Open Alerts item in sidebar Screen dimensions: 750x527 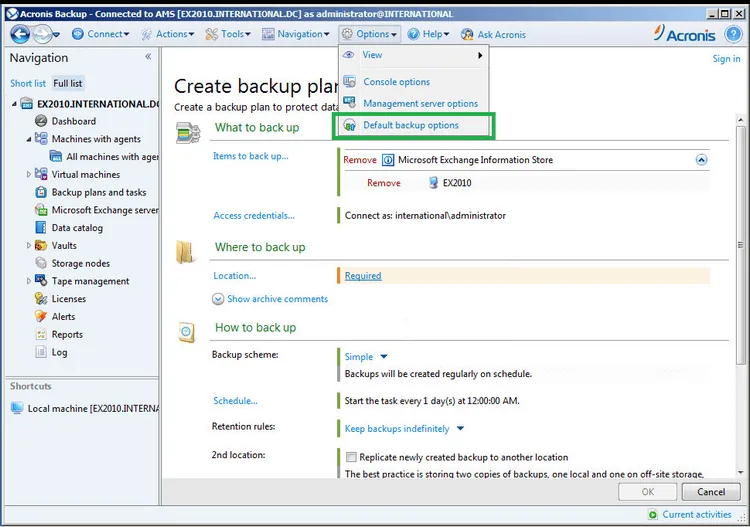click(x=63, y=317)
